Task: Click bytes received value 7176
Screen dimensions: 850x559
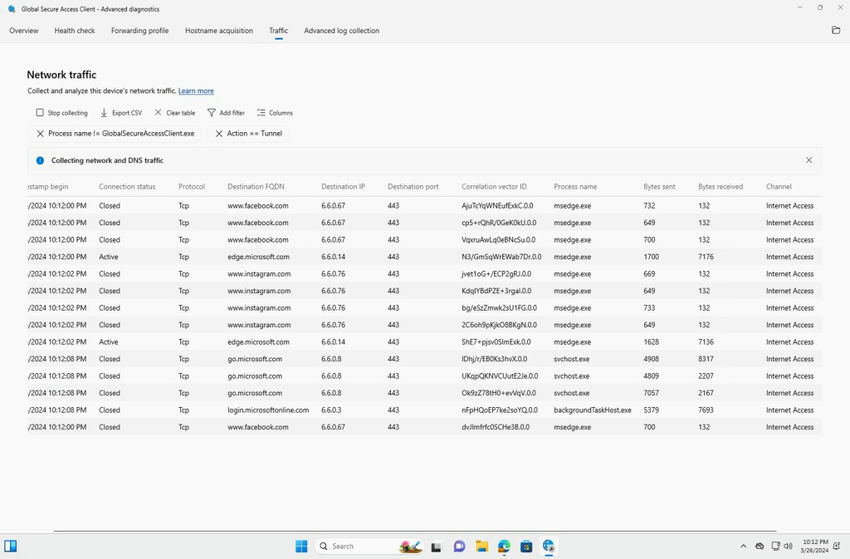Action: (x=706, y=256)
